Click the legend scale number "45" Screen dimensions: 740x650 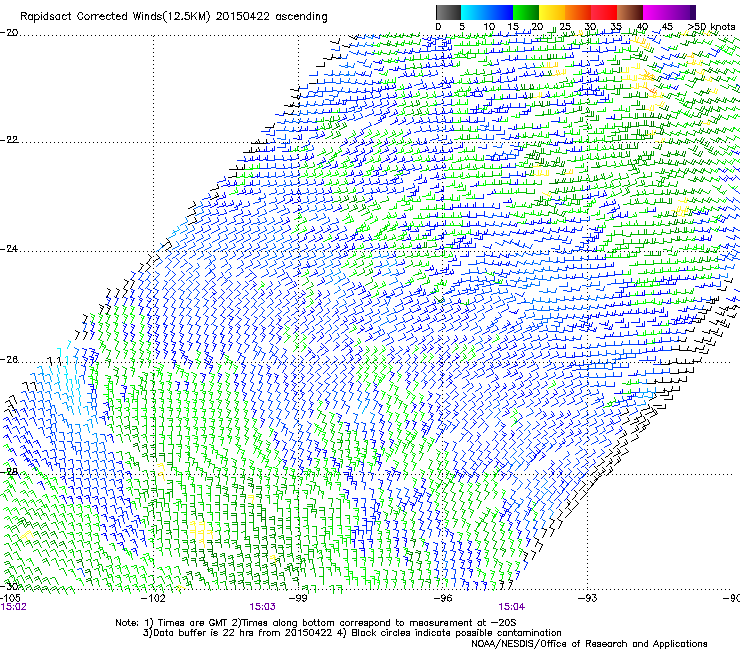(667, 27)
